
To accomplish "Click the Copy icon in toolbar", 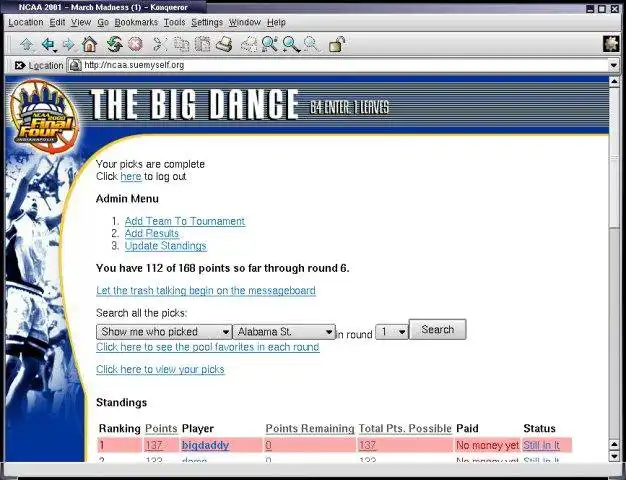I will [x=182, y=44].
